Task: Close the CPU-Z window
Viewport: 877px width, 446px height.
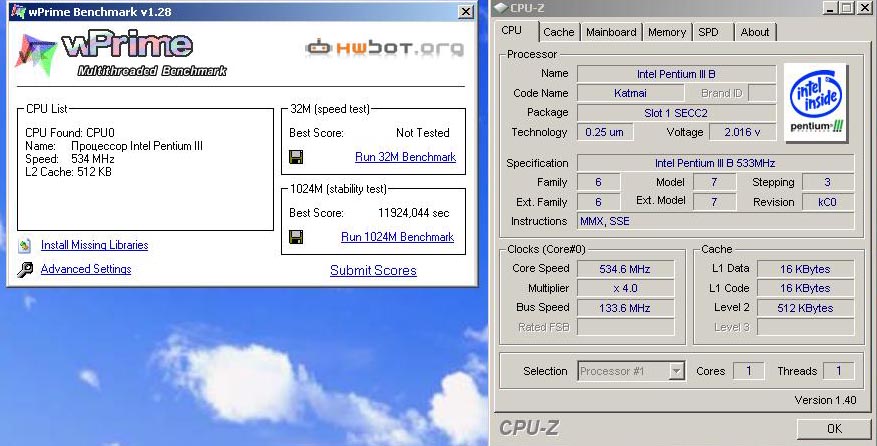Action: (x=864, y=8)
